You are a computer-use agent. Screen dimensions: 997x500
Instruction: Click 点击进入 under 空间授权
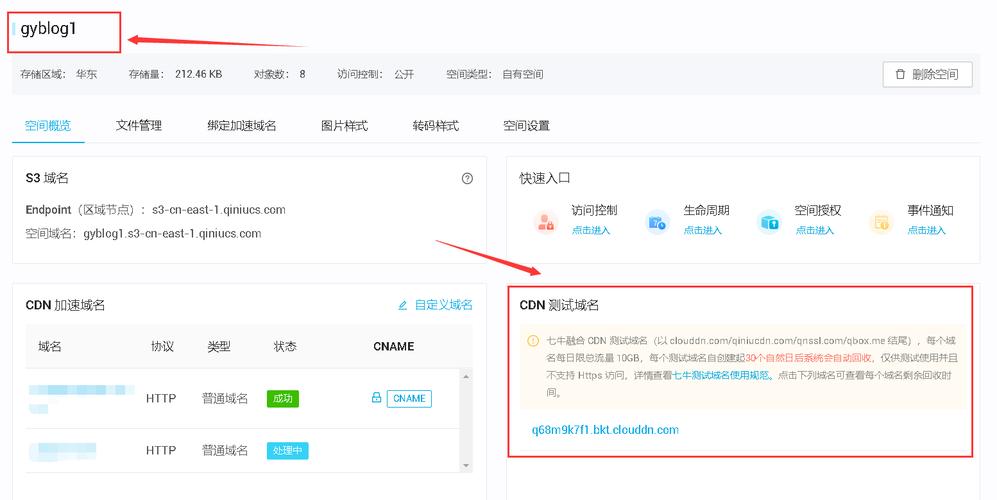[815, 230]
